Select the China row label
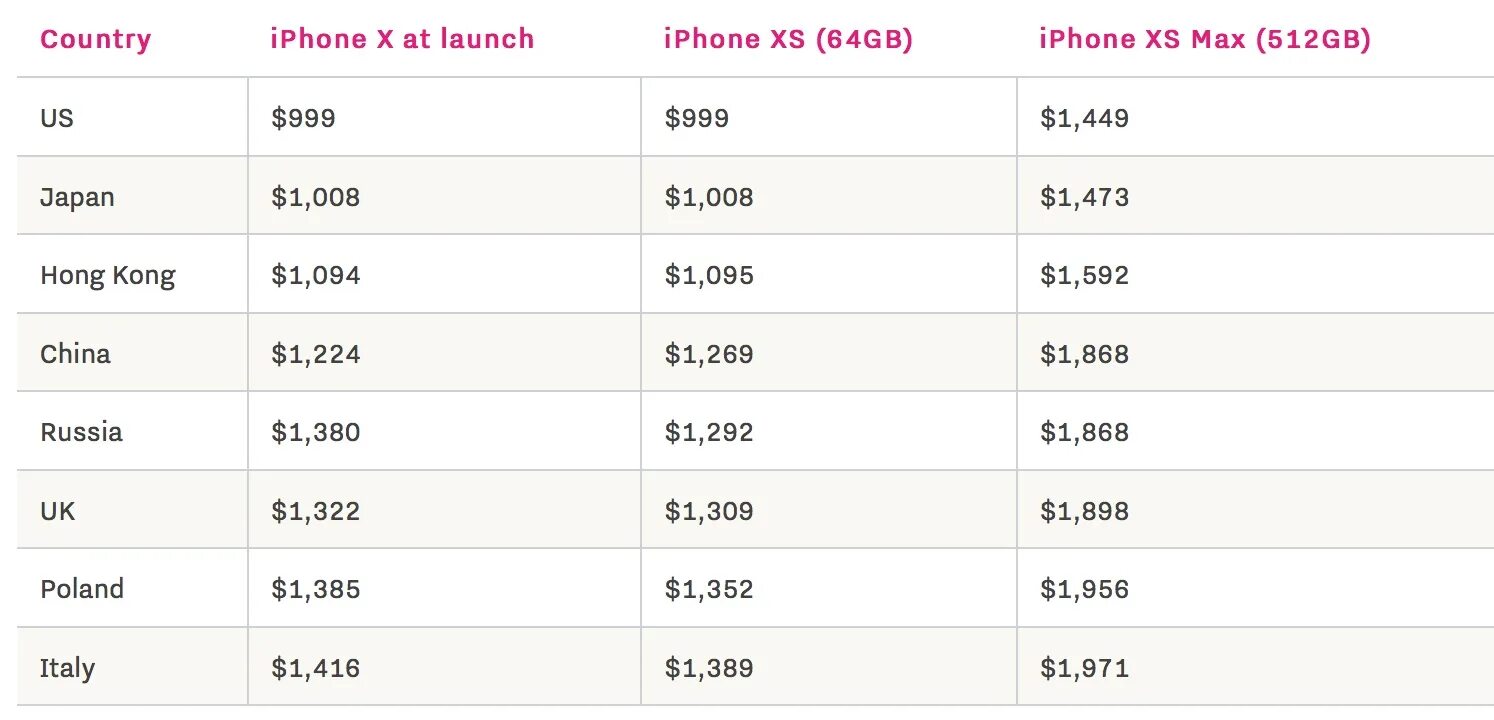1494x720 pixels. (75, 354)
